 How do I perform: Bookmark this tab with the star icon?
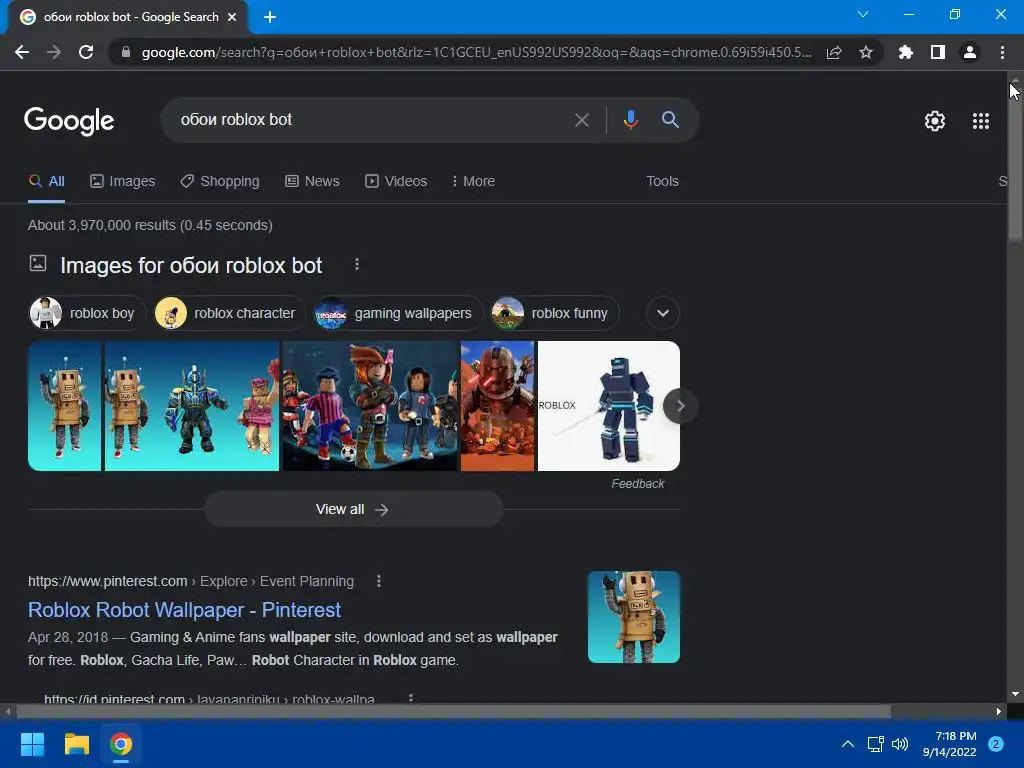point(866,52)
